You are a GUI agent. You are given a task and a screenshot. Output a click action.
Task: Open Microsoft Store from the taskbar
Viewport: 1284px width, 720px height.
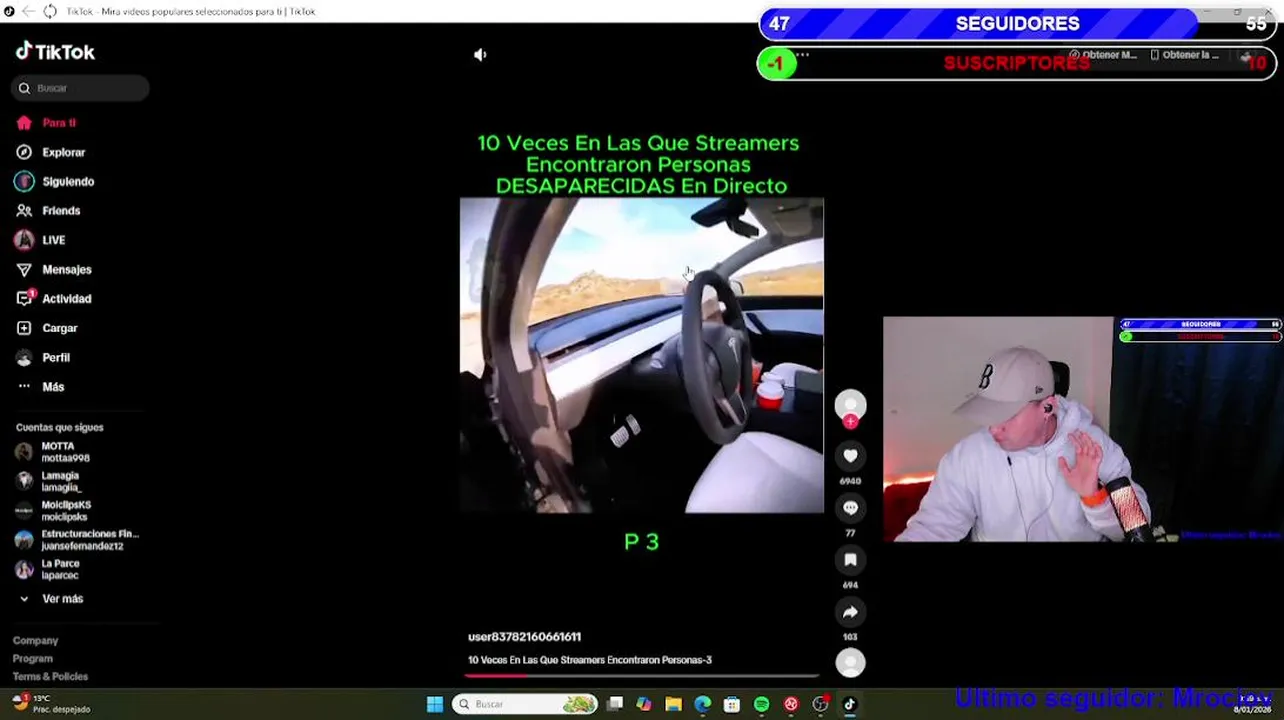coord(732,704)
